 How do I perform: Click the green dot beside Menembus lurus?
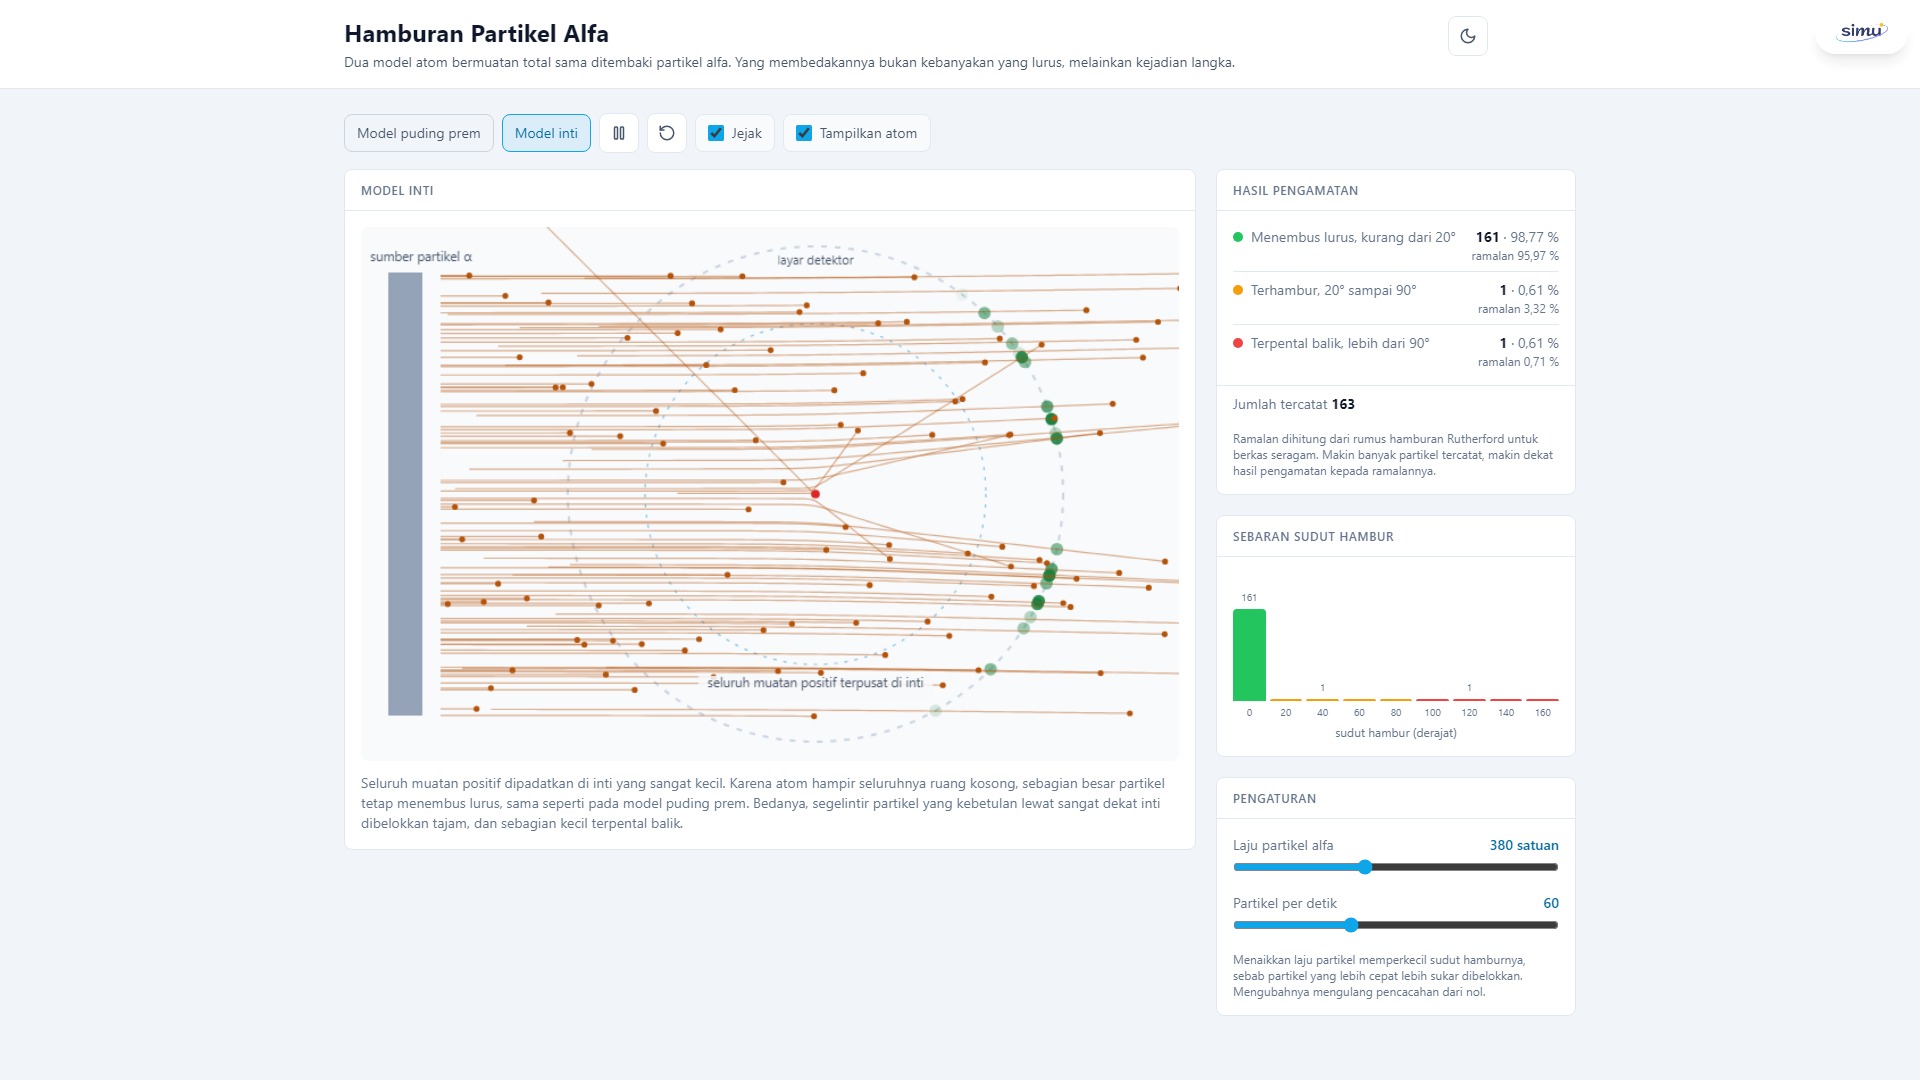coord(1238,237)
